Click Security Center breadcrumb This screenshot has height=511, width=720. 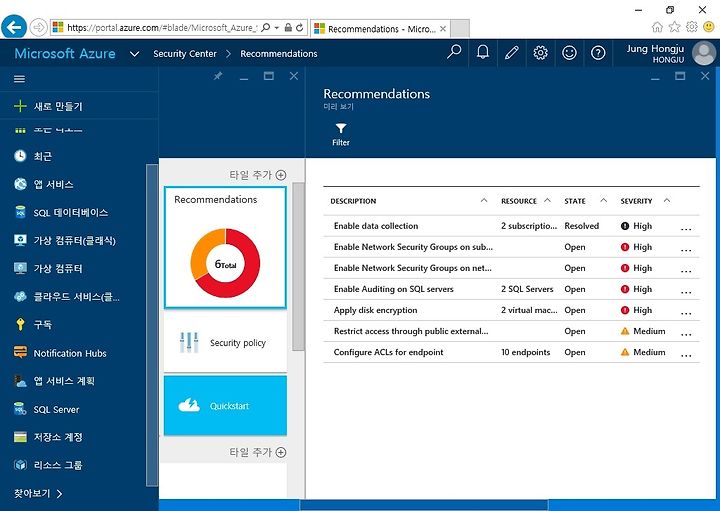coord(185,54)
